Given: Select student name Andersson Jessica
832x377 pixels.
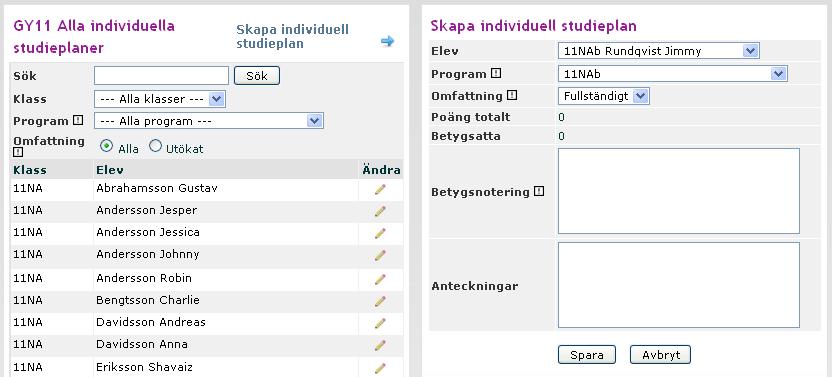Looking at the screenshot, I should tap(148, 232).
